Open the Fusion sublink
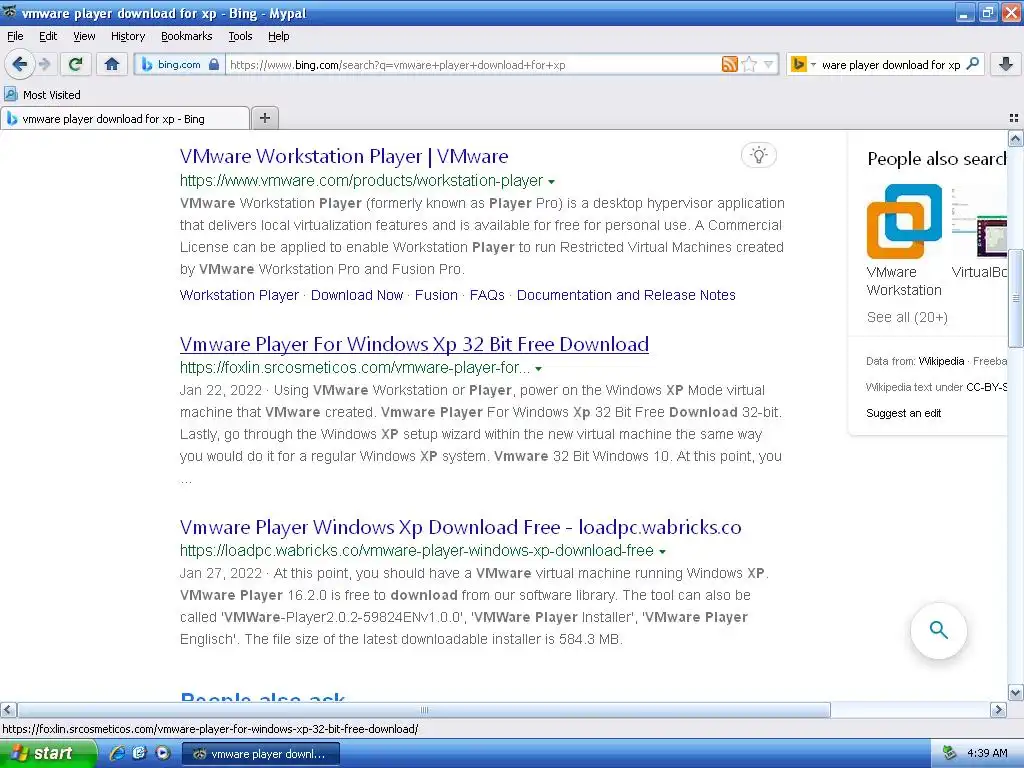 click(x=436, y=295)
